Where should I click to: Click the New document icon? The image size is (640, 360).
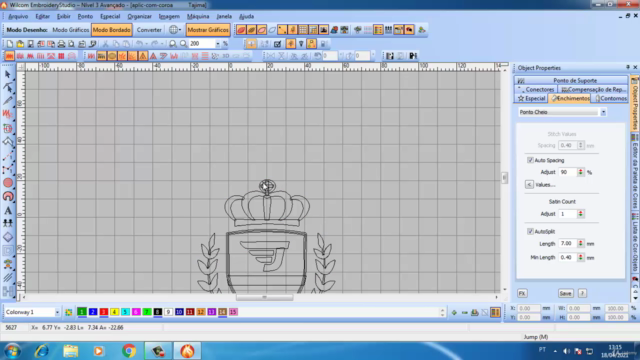point(9,44)
